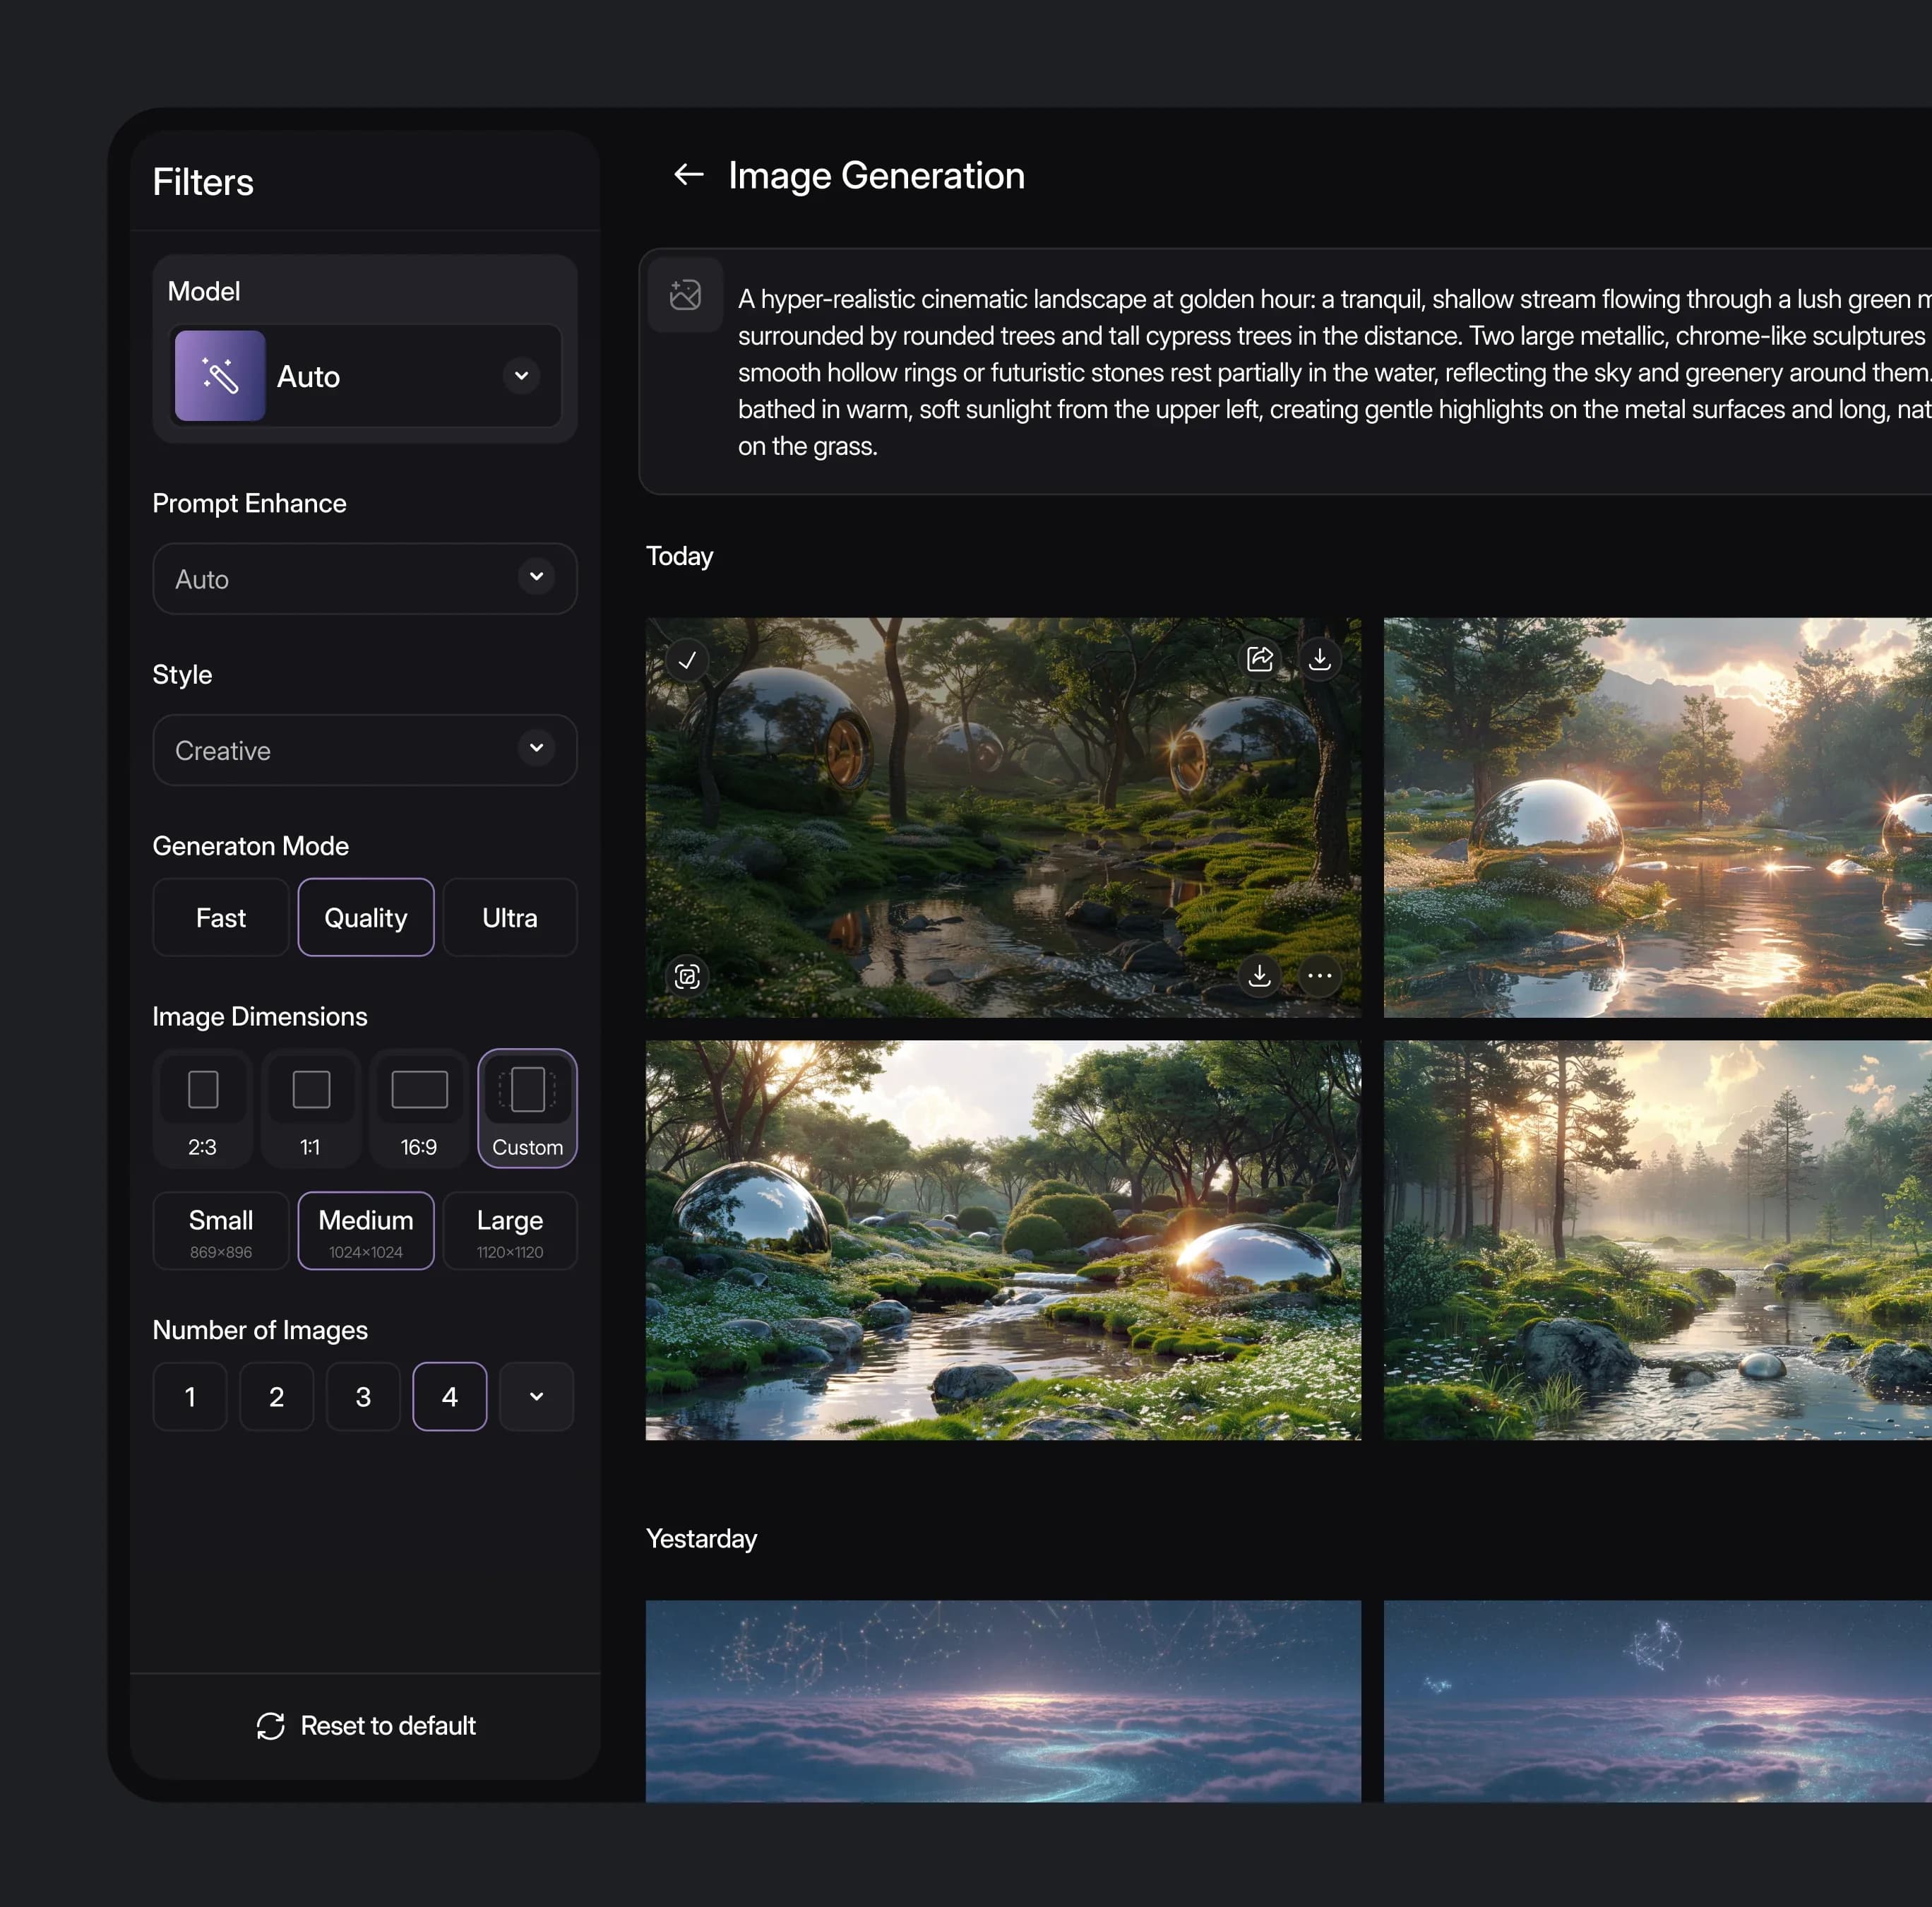Click the lower download icon on first image
Viewport: 1932px width, 1907px height.
(x=1260, y=975)
